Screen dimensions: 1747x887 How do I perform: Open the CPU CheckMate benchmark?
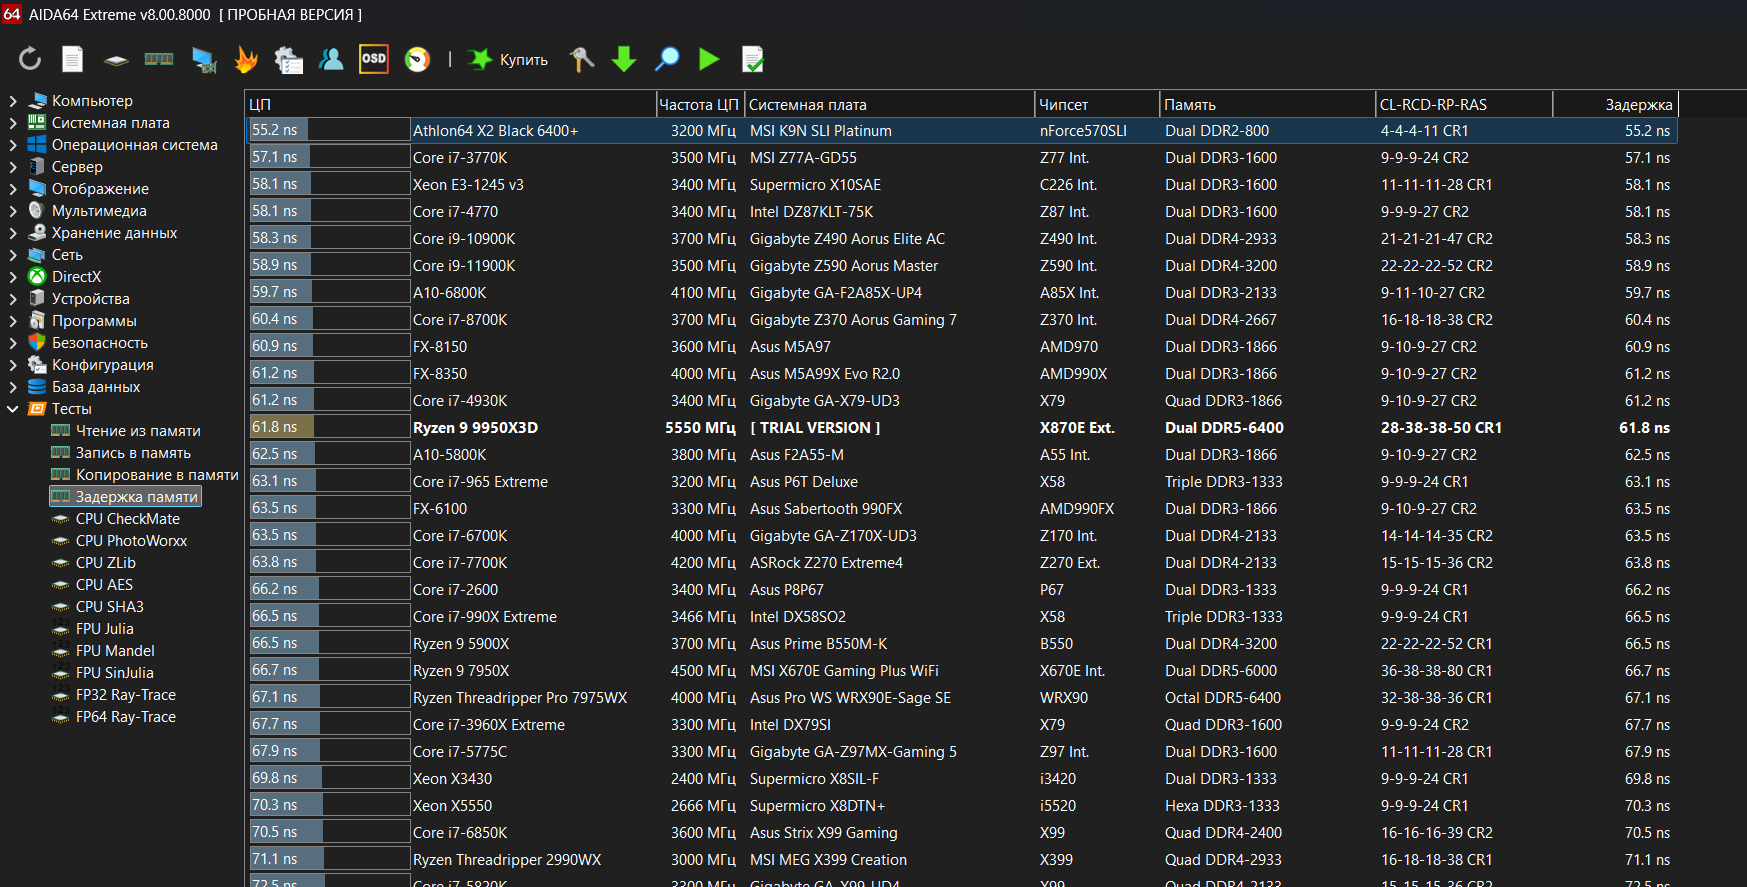click(128, 519)
